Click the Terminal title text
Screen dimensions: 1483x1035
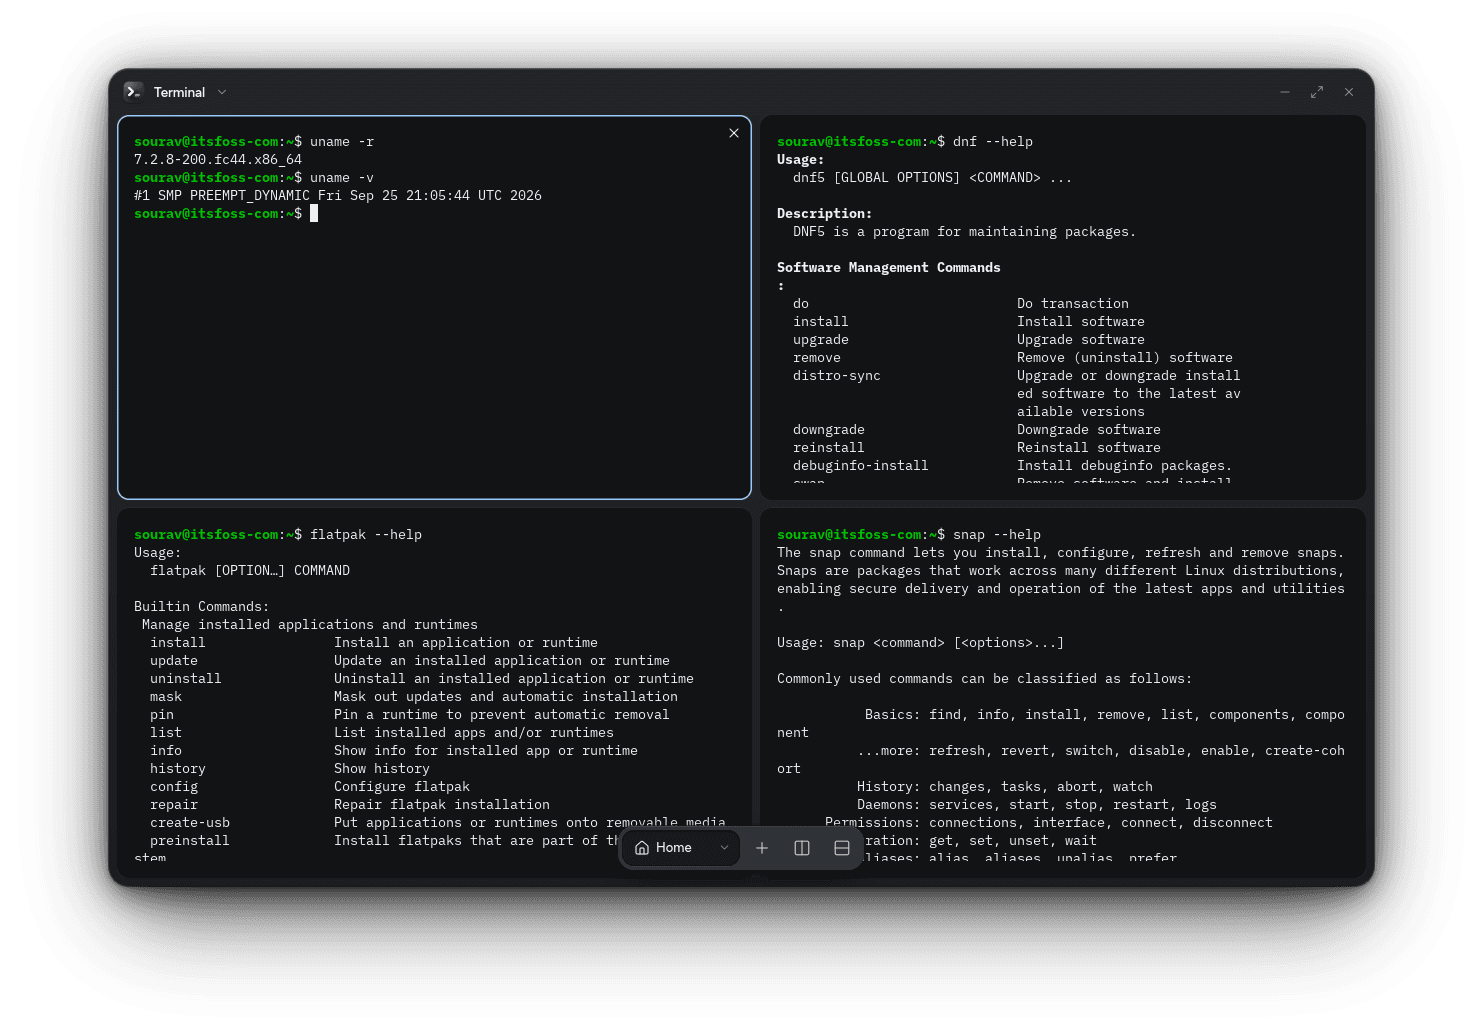click(x=179, y=92)
